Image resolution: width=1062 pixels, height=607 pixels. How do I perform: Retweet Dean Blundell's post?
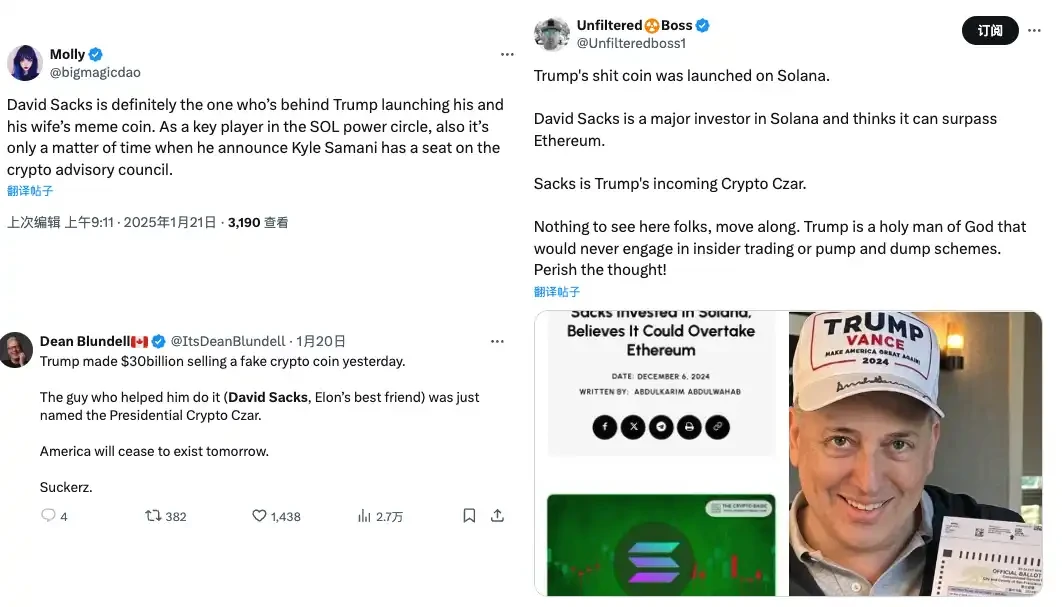pyautogui.click(x=155, y=515)
